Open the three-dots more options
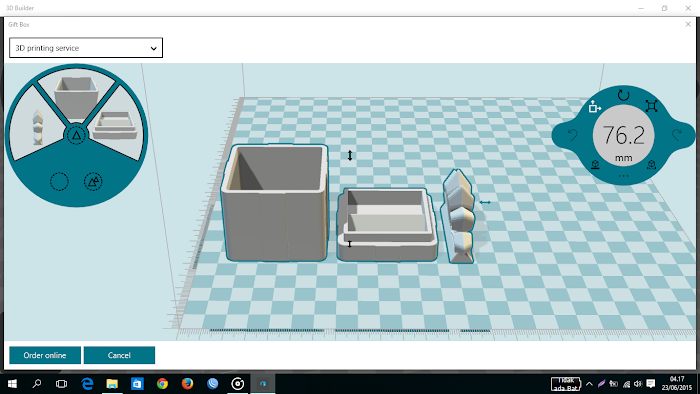The image size is (700, 394). point(623,176)
